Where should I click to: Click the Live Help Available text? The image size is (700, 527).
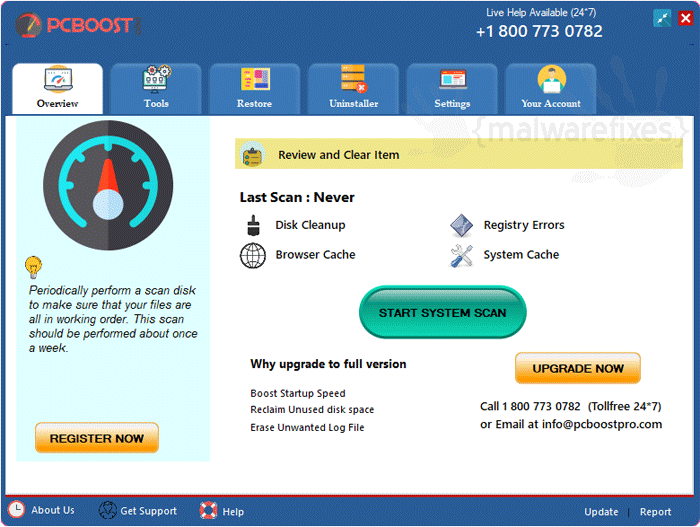coord(541,13)
